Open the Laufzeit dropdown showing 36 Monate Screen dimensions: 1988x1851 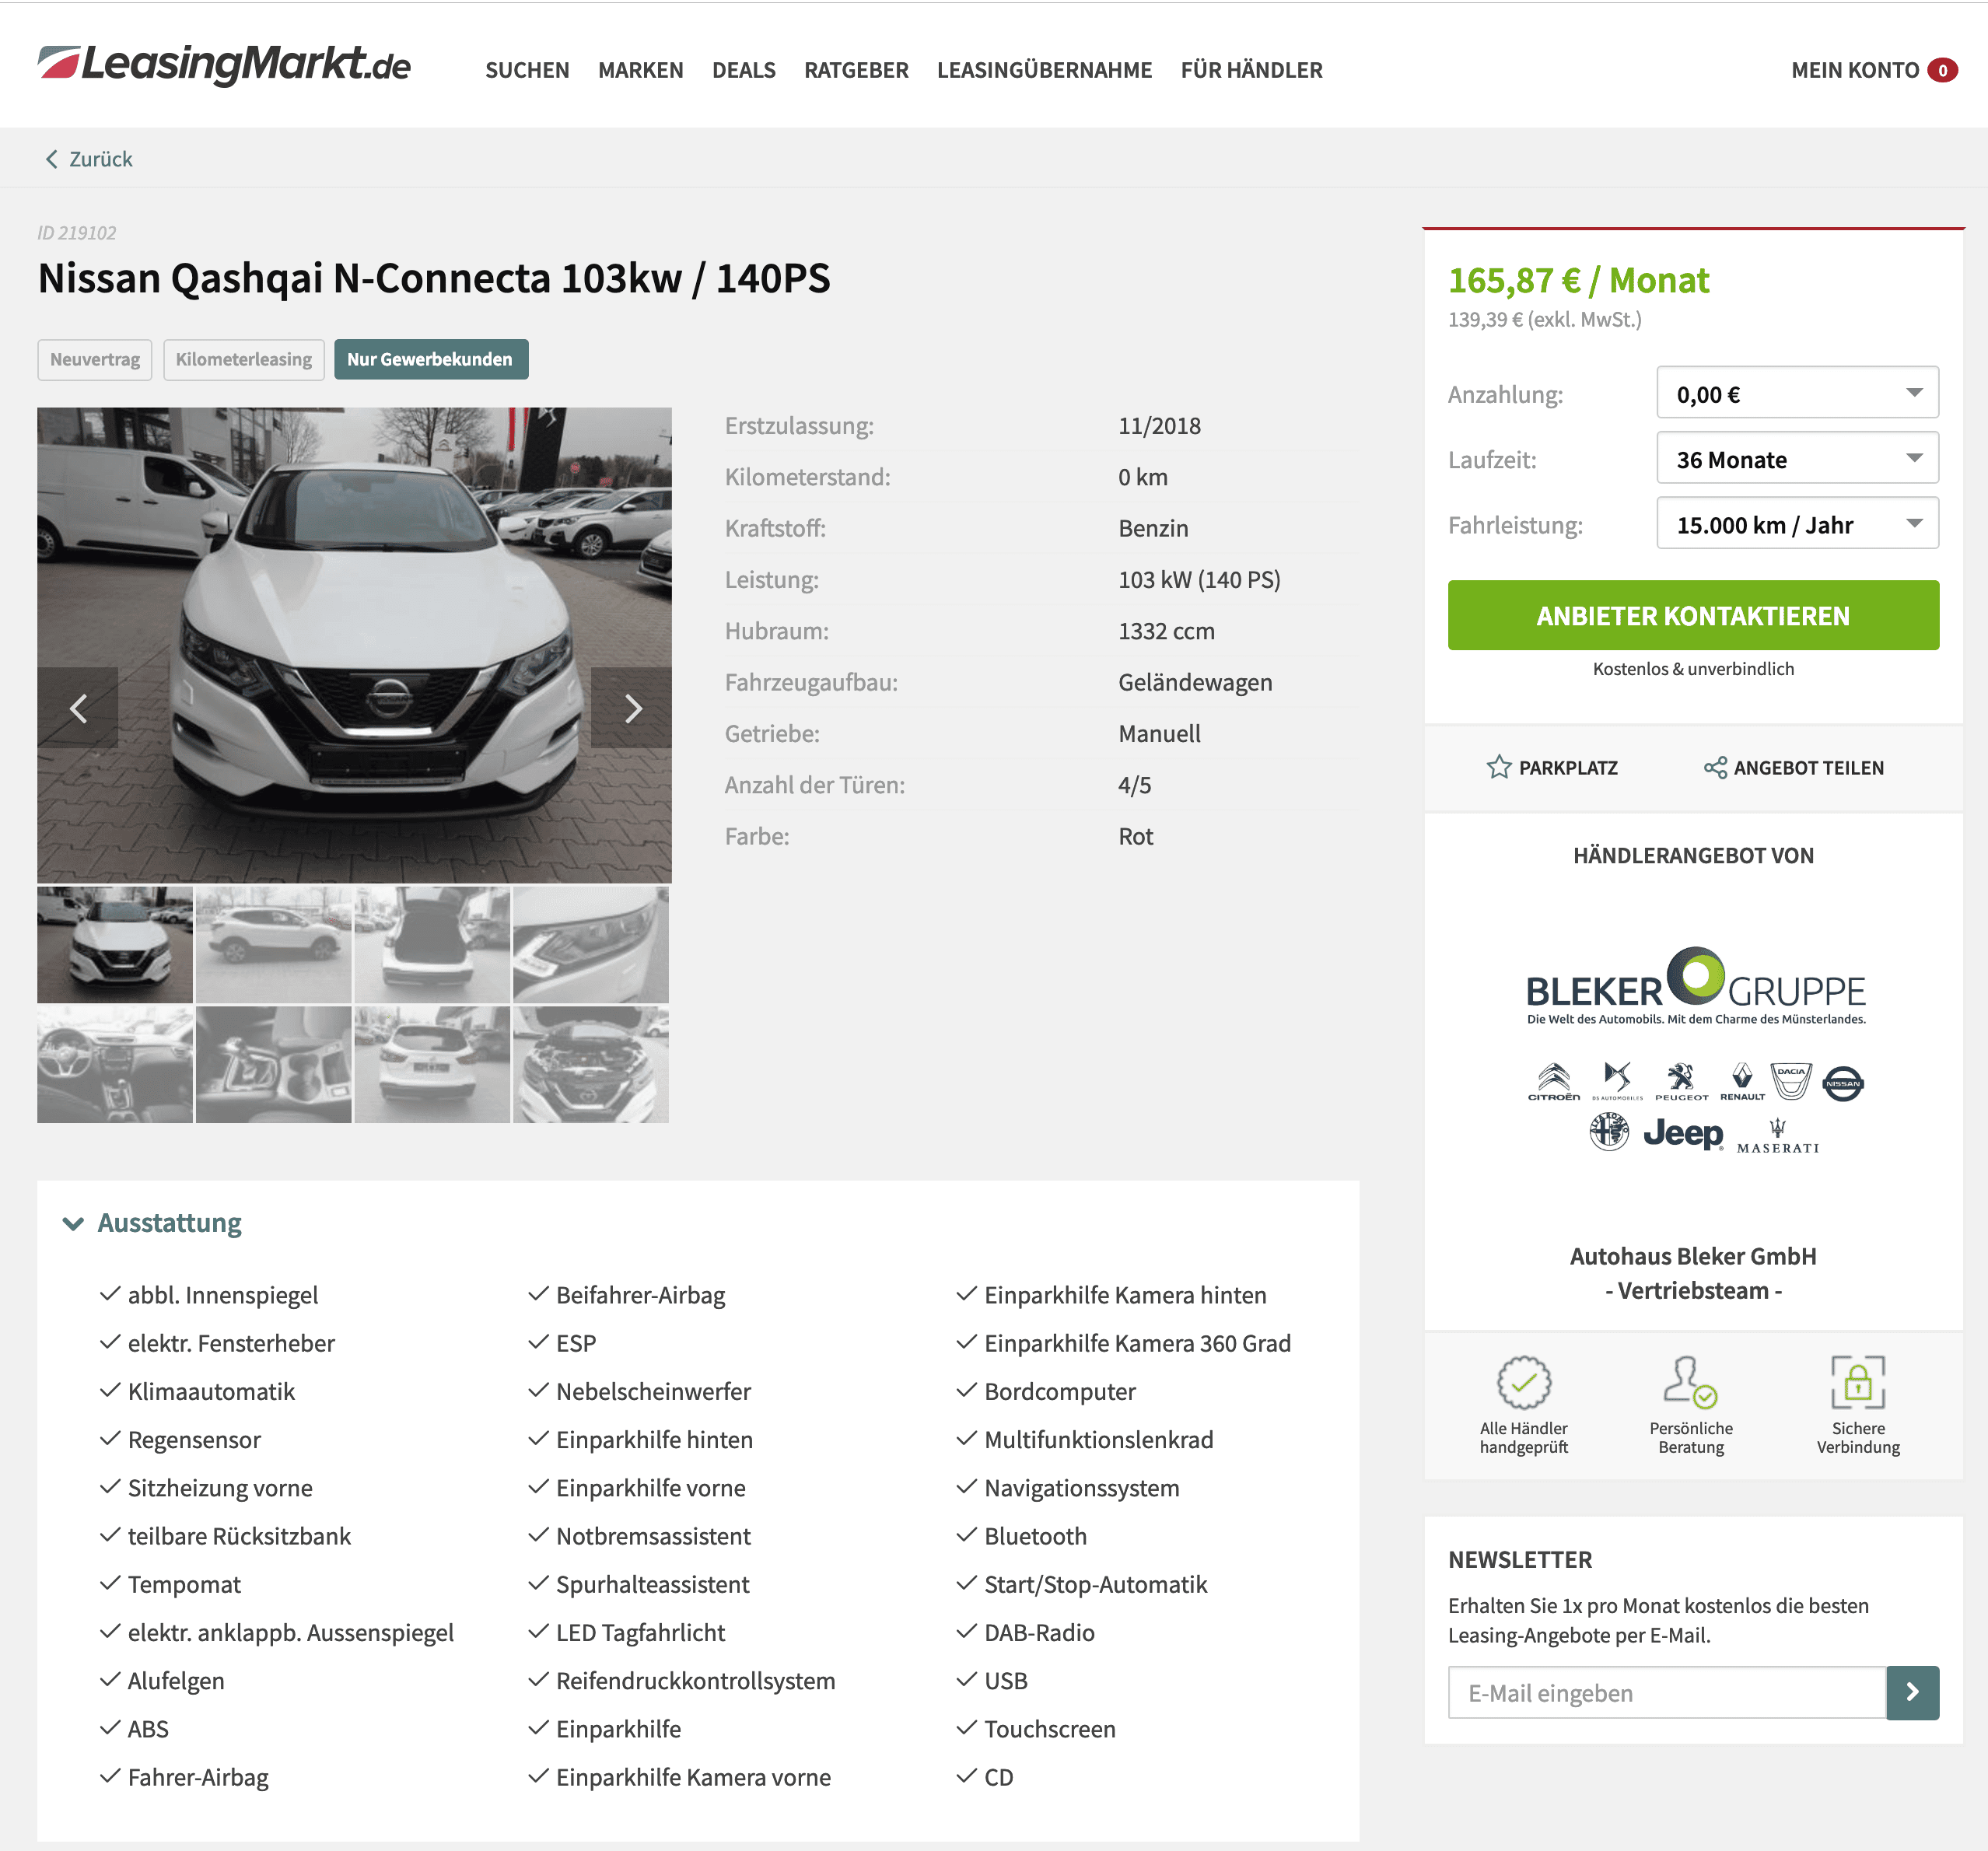click(1797, 458)
